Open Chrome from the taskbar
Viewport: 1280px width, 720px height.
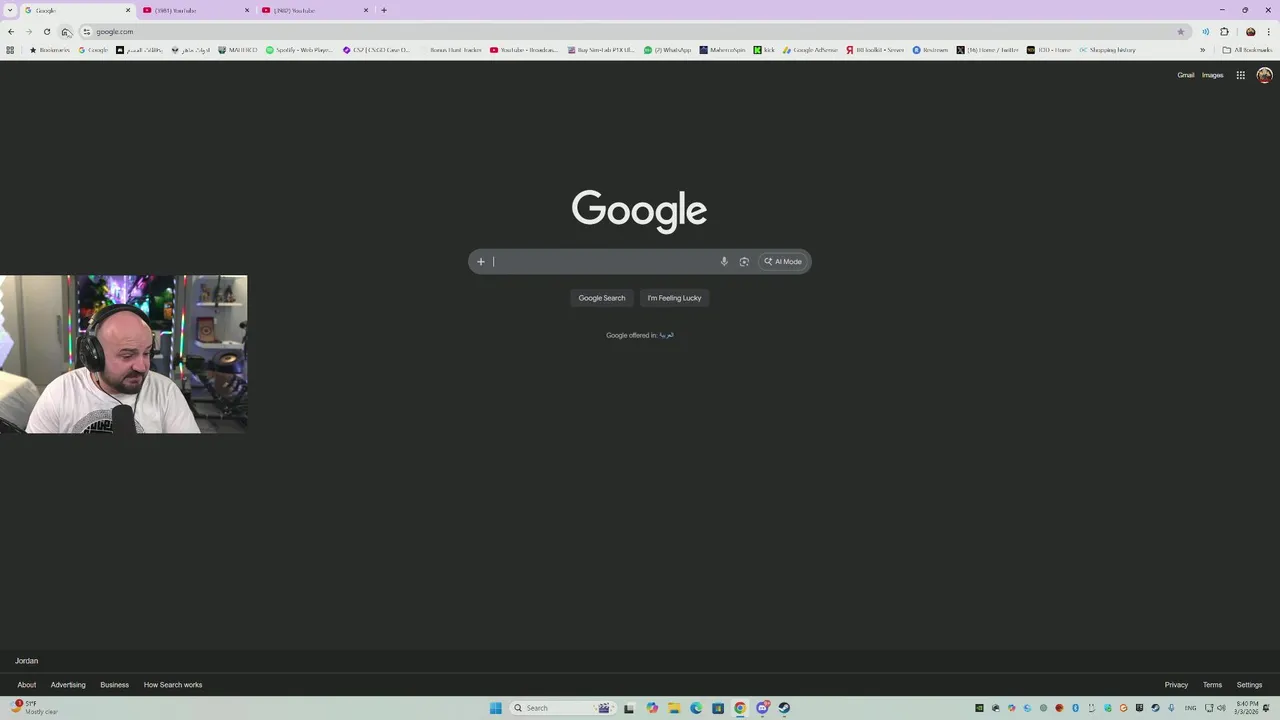tap(740, 708)
